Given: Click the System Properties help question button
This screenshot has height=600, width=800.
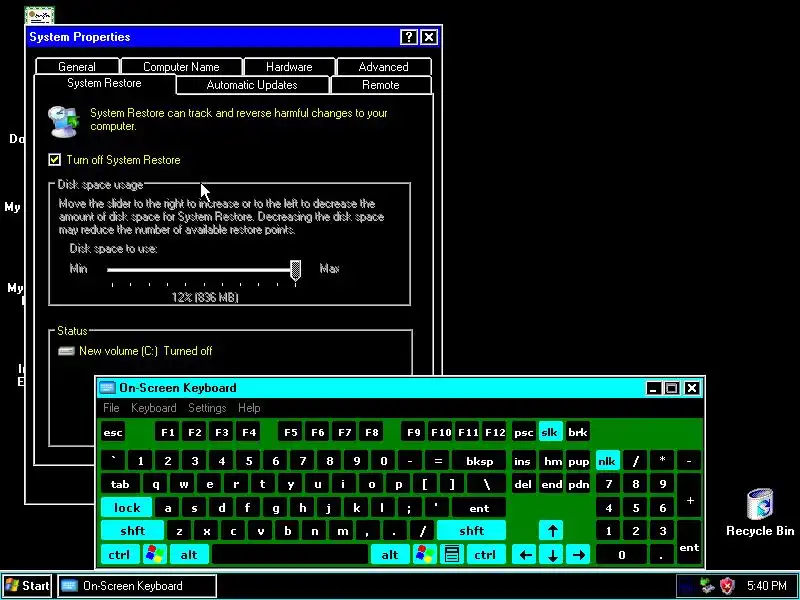Looking at the screenshot, I should pos(409,37).
